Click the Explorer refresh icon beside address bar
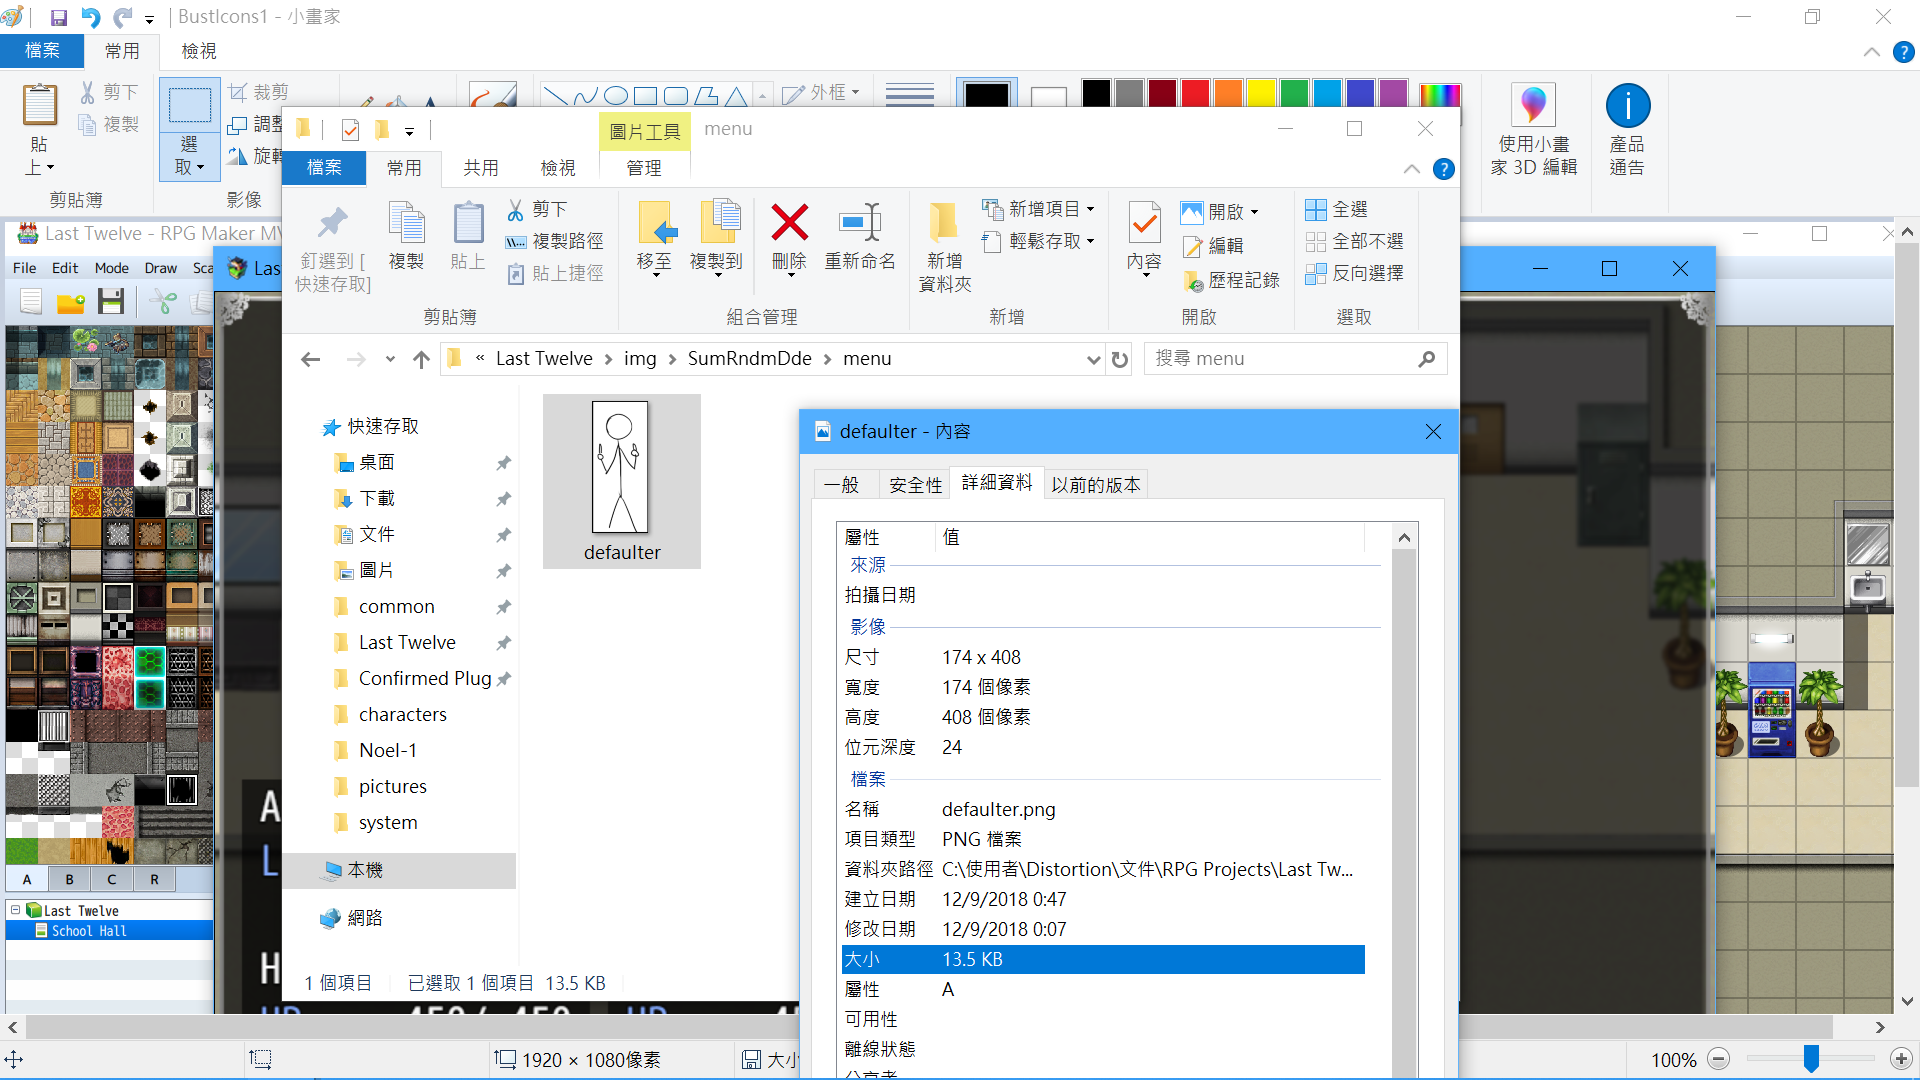 1120,359
